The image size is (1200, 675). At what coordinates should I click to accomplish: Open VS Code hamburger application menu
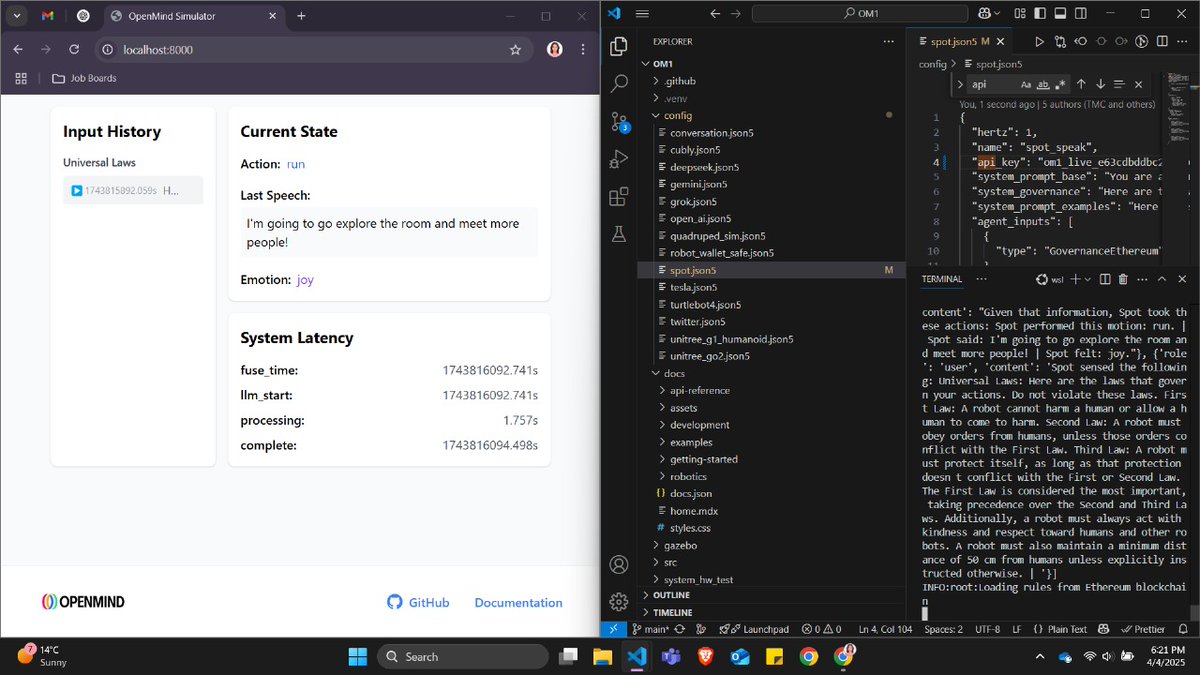point(642,14)
